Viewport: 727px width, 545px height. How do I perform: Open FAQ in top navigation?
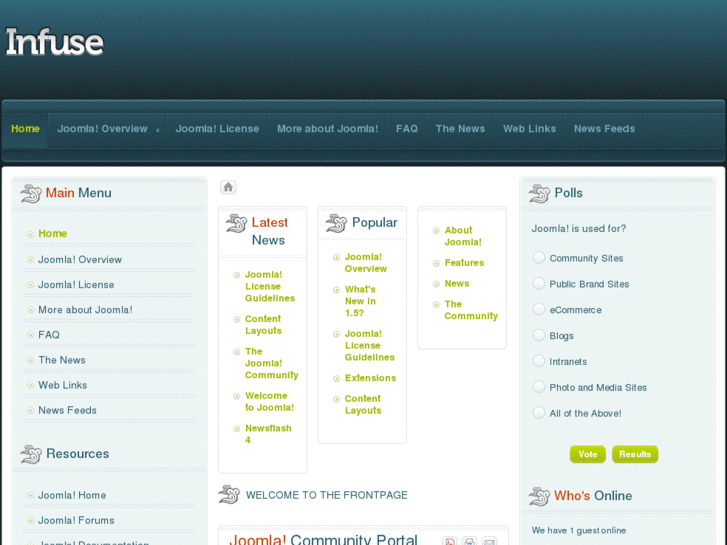pyautogui.click(x=407, y=129)
